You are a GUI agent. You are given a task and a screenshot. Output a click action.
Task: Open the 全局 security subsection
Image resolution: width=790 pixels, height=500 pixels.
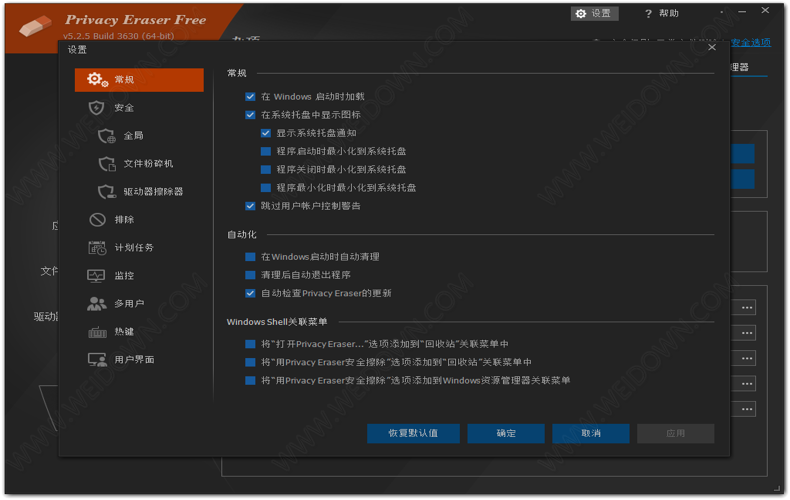[139, 136]
